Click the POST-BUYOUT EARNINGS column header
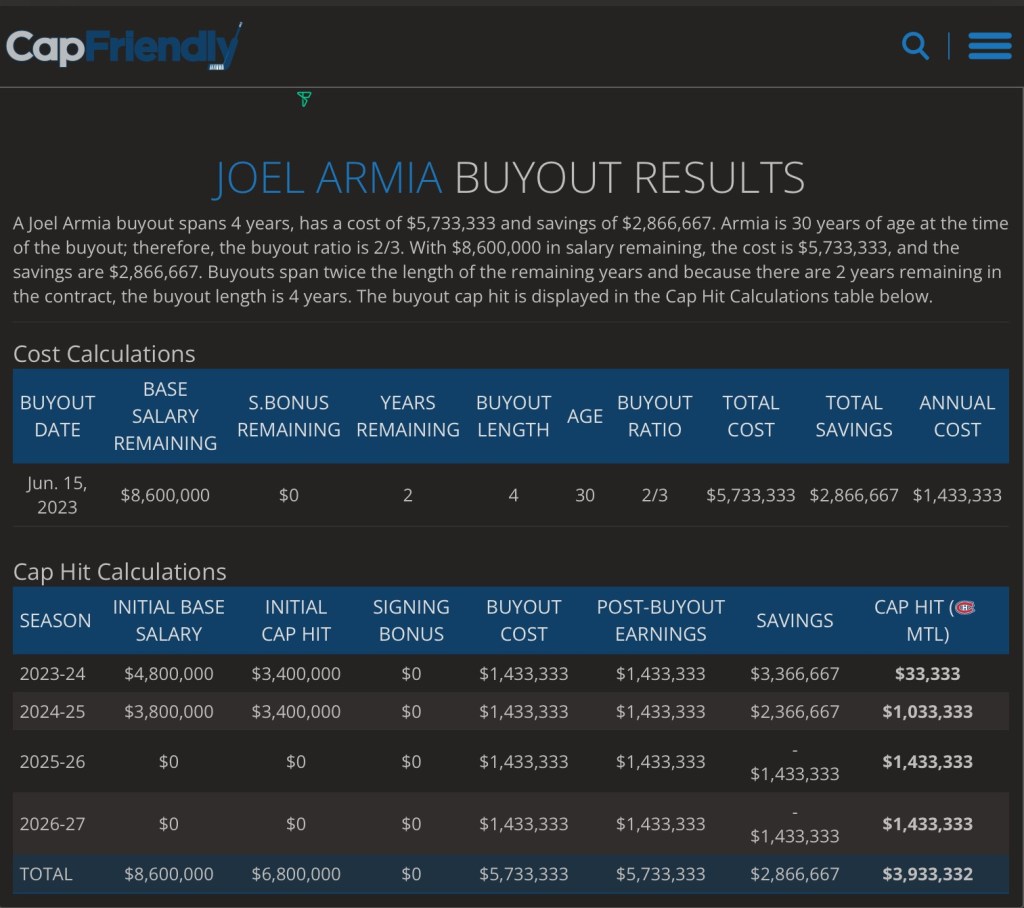The image size is (1024, 908). (x=660, y=620)
